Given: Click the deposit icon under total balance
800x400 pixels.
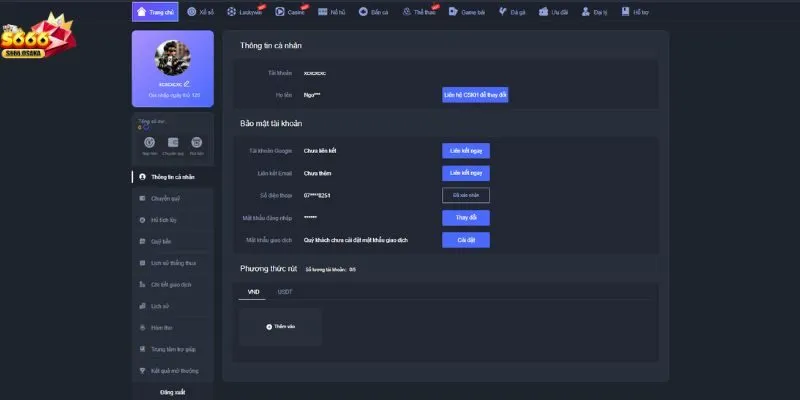Looking at the screenshot, I should 149,144.
